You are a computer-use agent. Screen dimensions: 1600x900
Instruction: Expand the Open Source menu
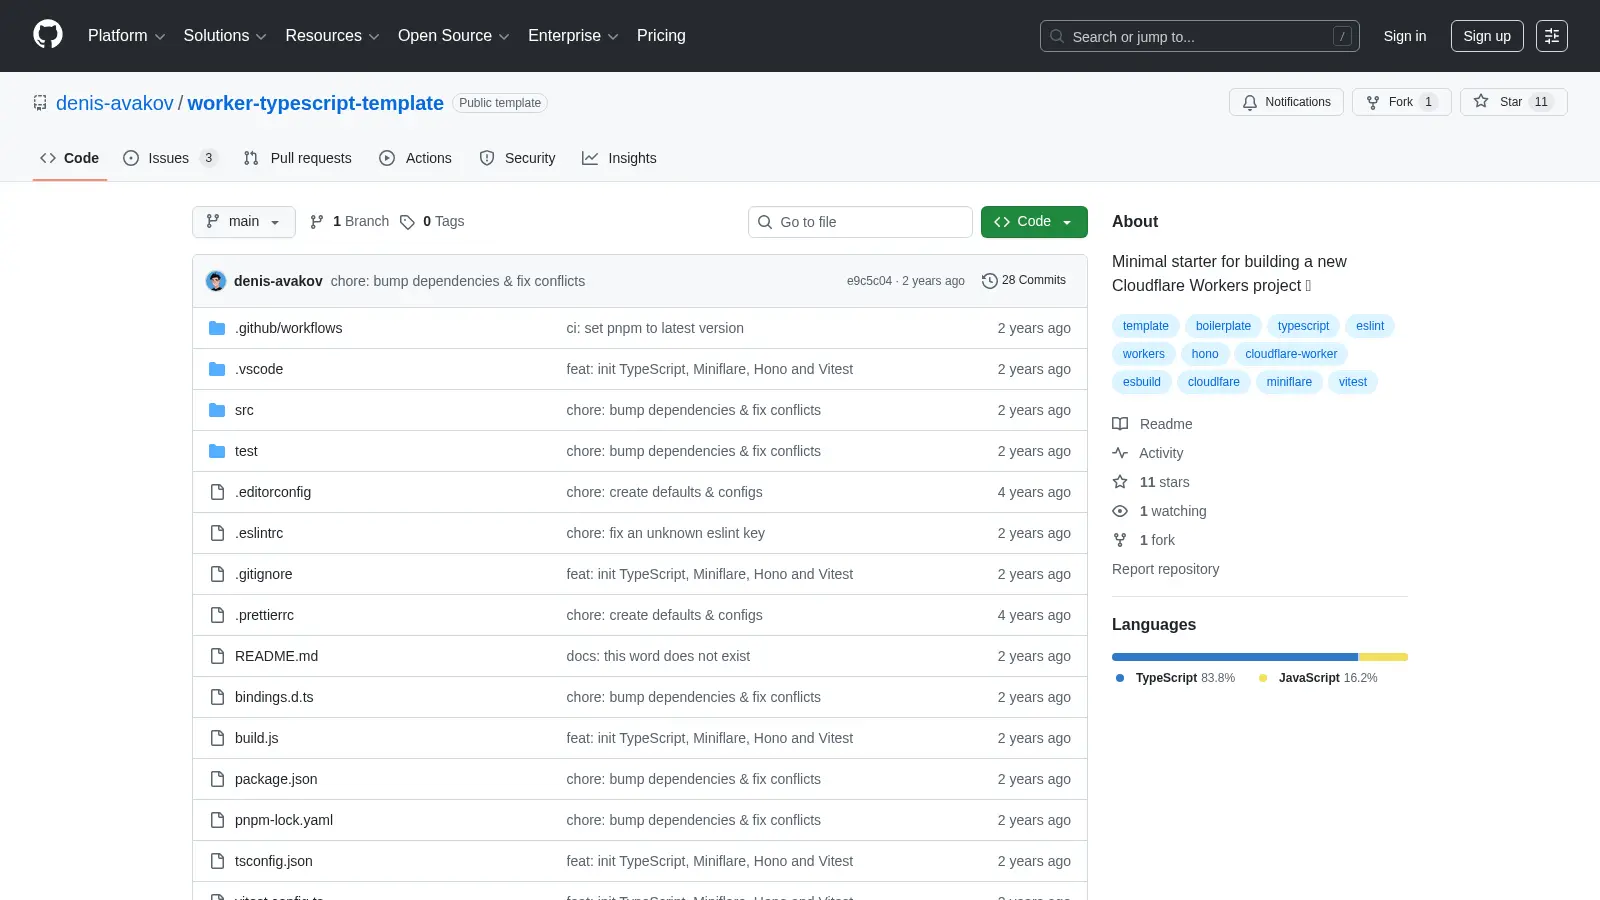pyautogui.click(x=453, y=36)
